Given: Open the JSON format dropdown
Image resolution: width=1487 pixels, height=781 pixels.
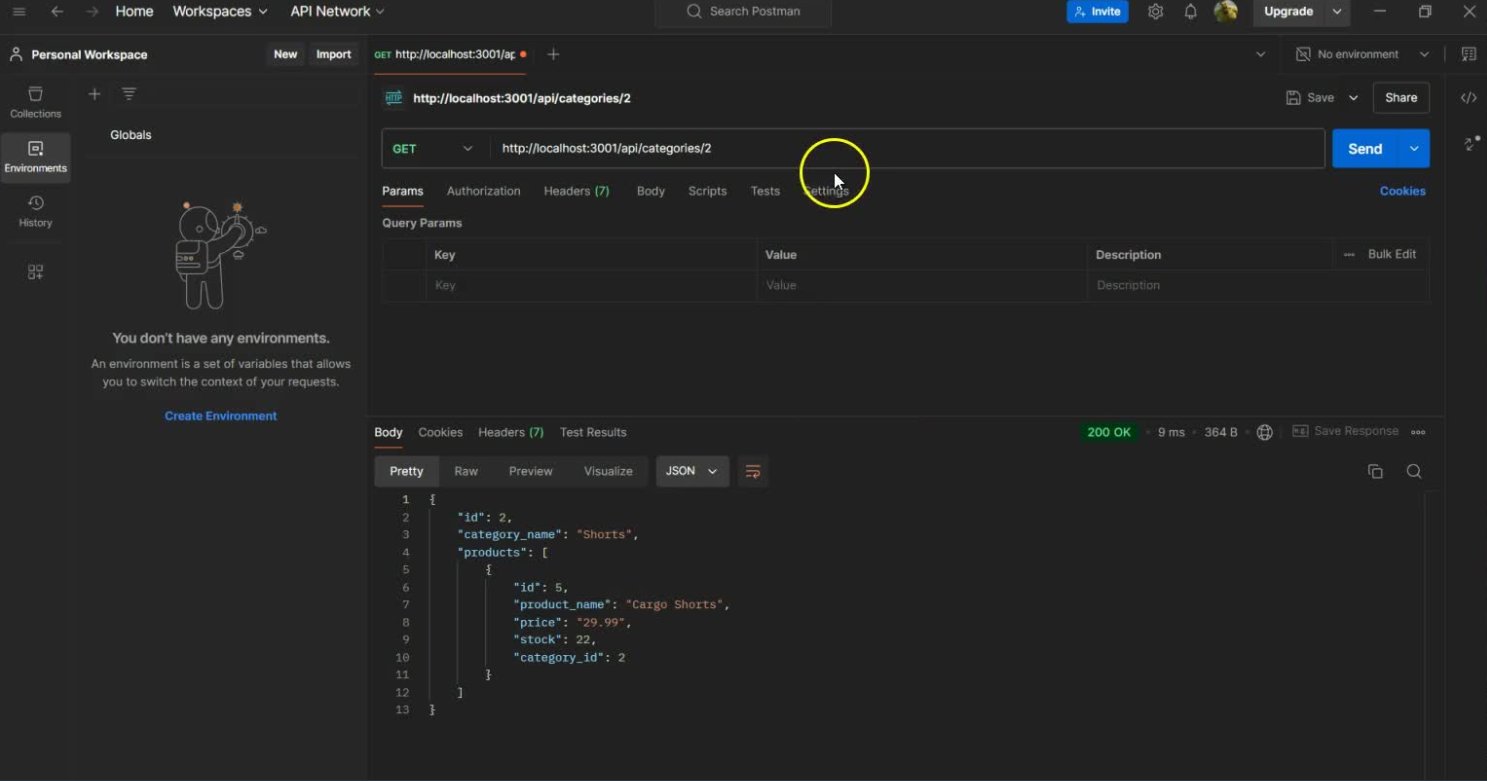Looking at the screenshot, I should click(692, 471).
